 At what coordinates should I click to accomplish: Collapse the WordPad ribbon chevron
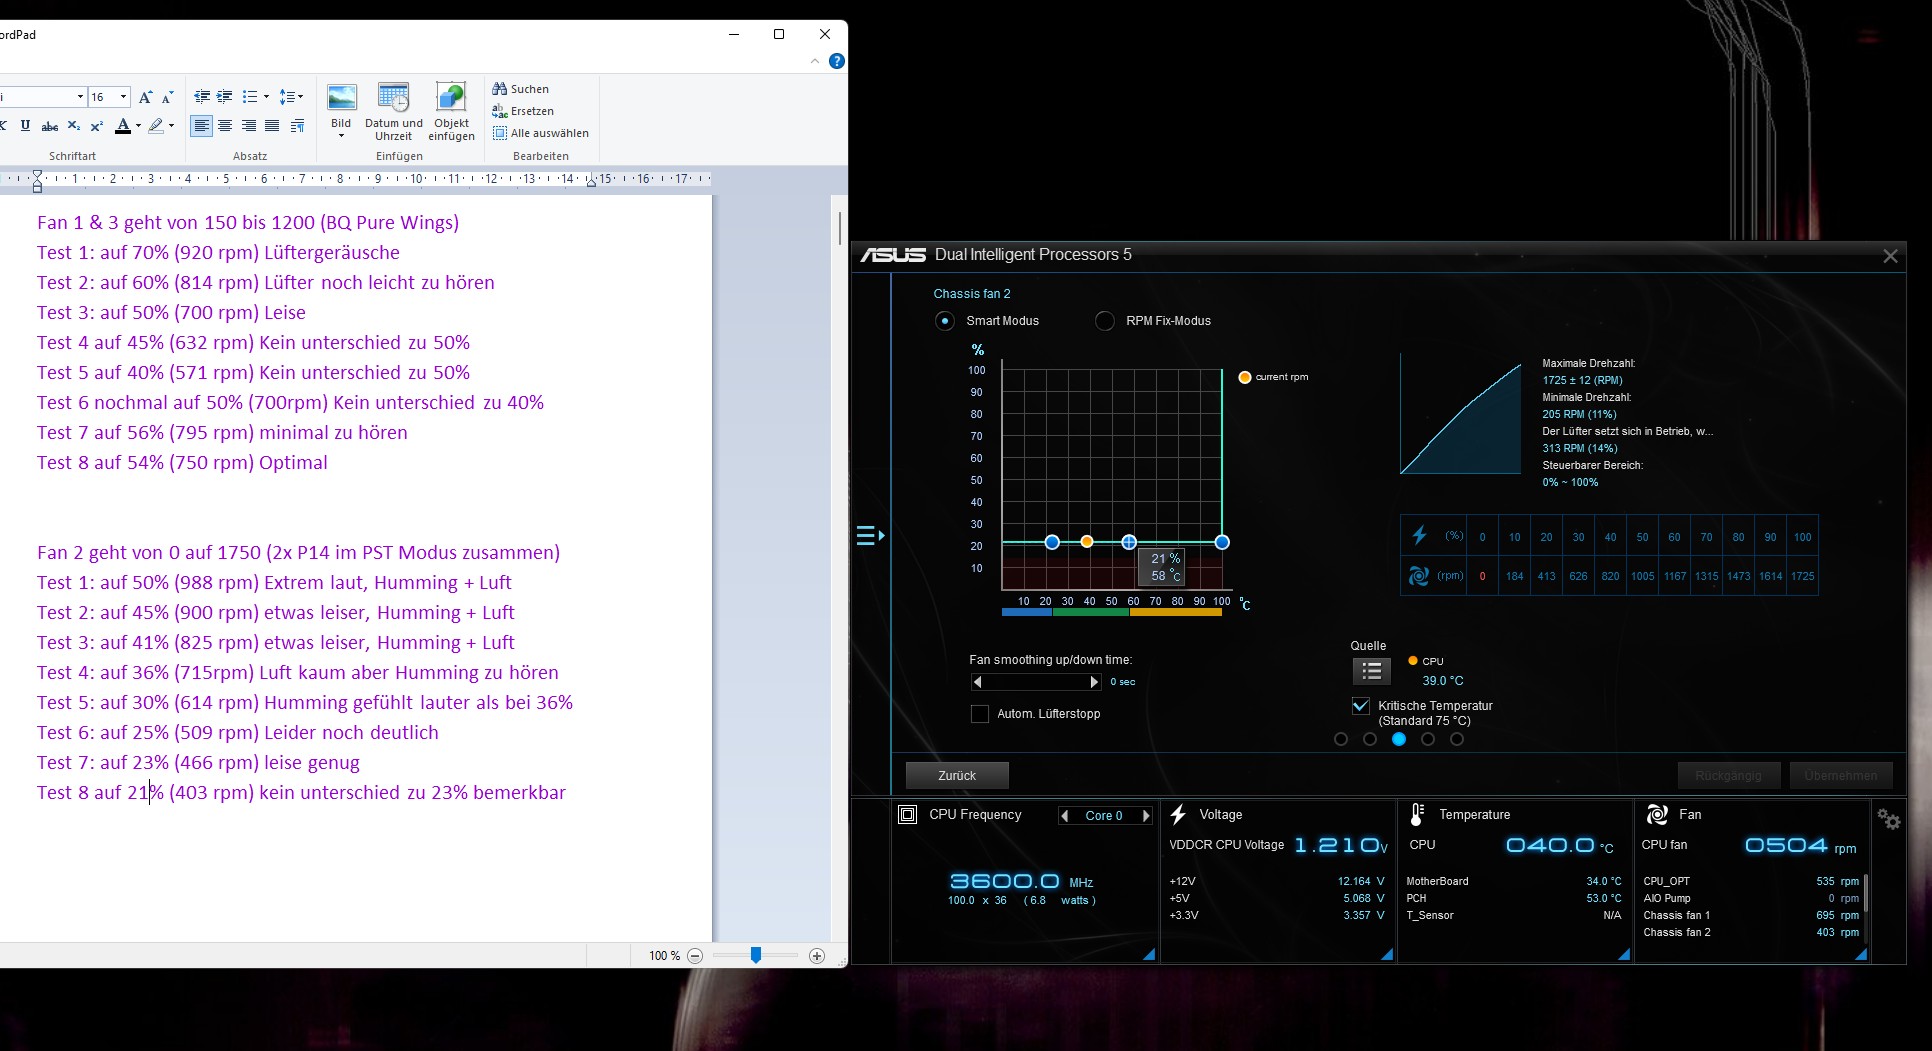pos(815,61)
